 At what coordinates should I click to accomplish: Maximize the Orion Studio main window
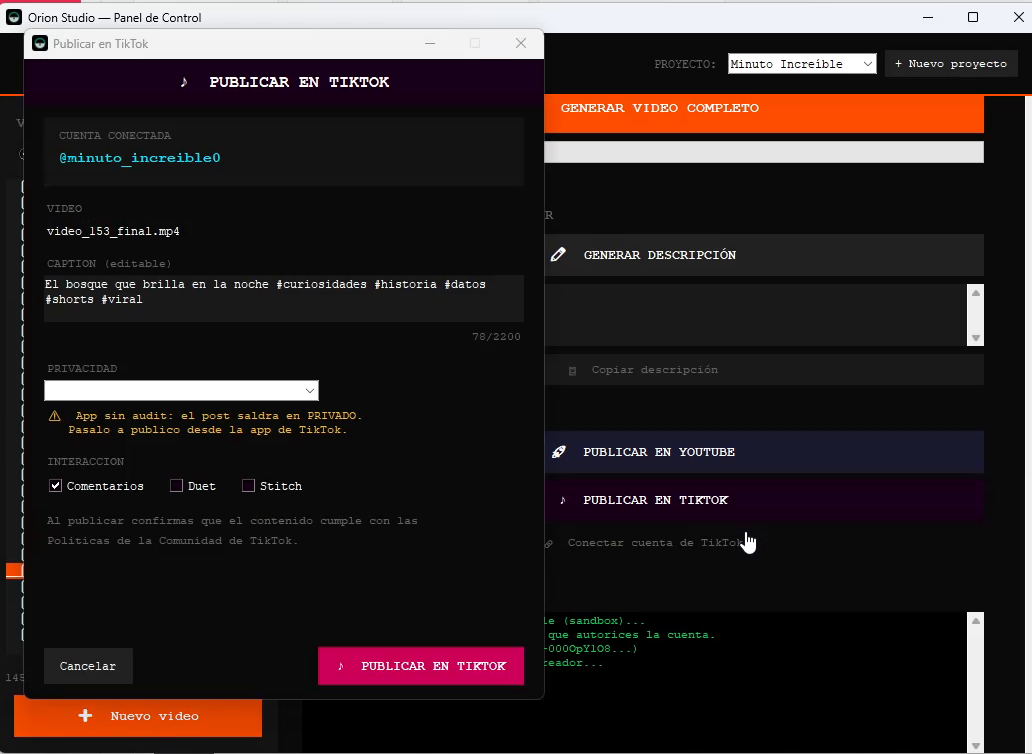pyautogui.click(x=973, y=17)
